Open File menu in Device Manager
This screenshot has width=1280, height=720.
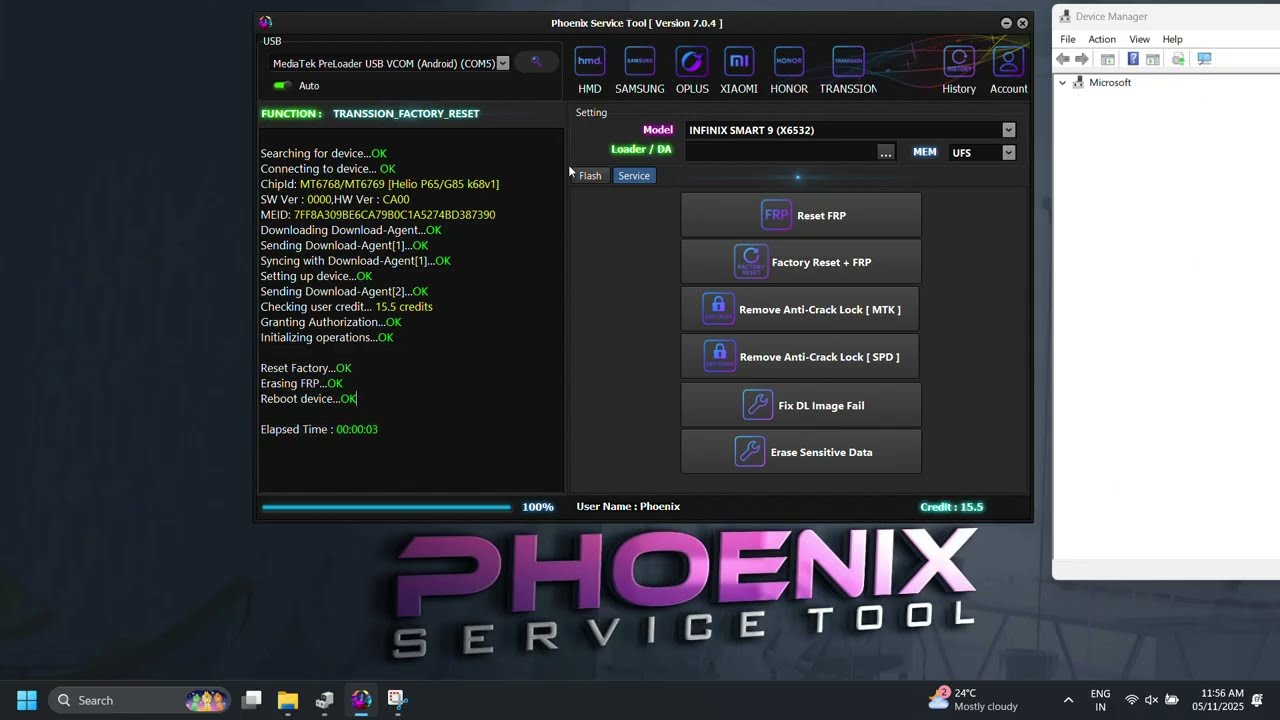1068,39
